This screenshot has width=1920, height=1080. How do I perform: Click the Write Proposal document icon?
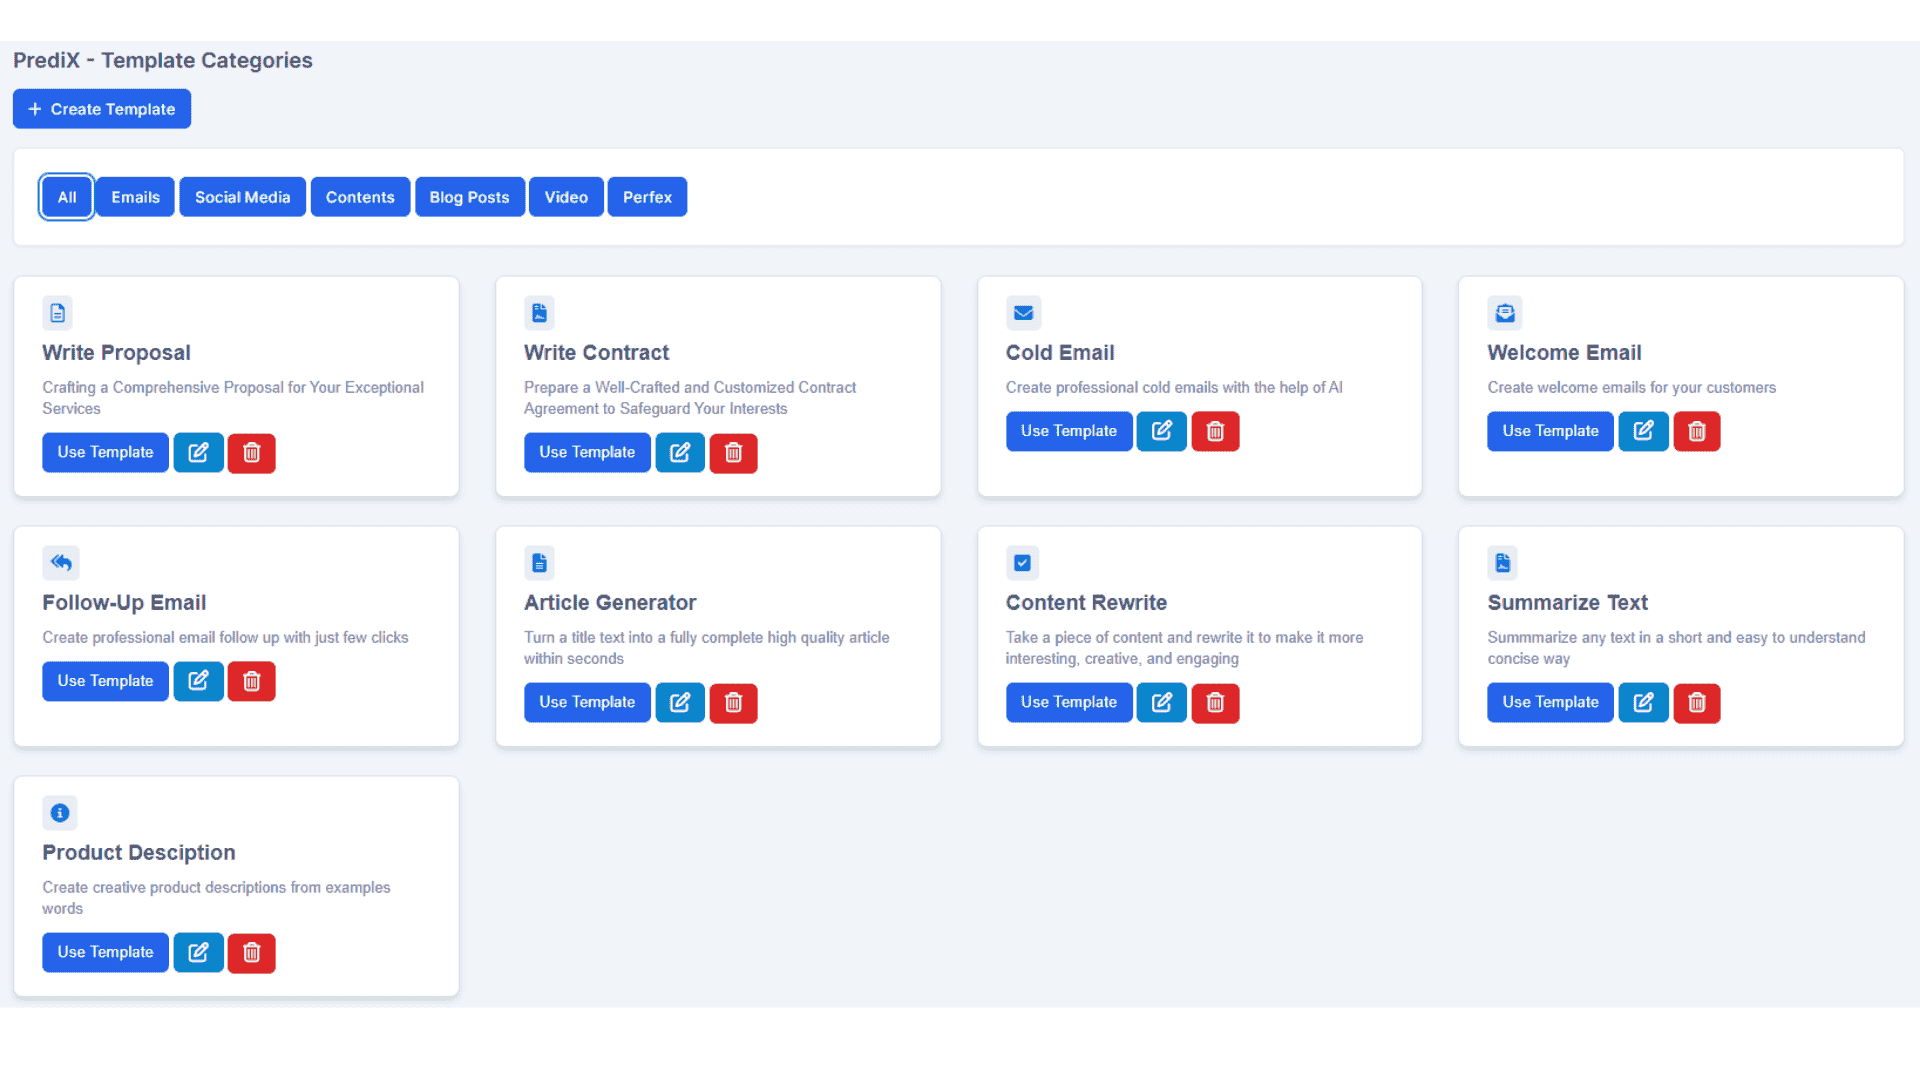(58, 313)
